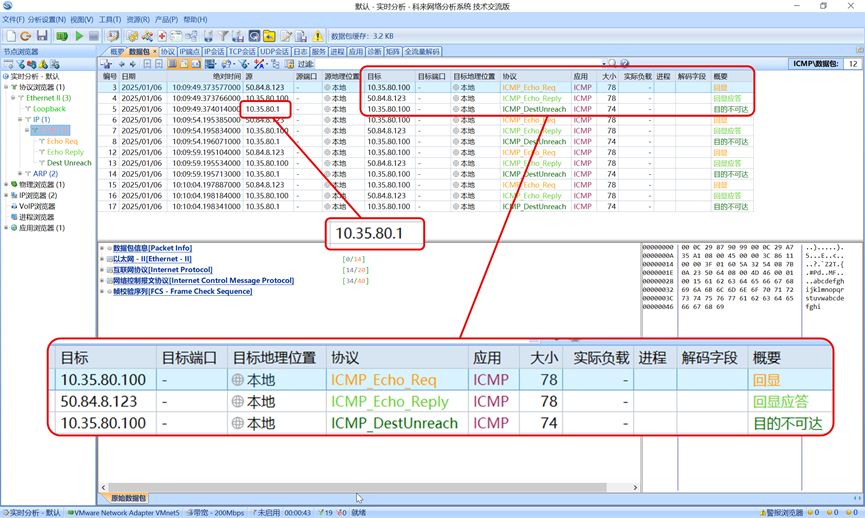This screenshot has height=518, width=865.
Task: Sort by the 绝对时间 column header
Action: point(205,76)
